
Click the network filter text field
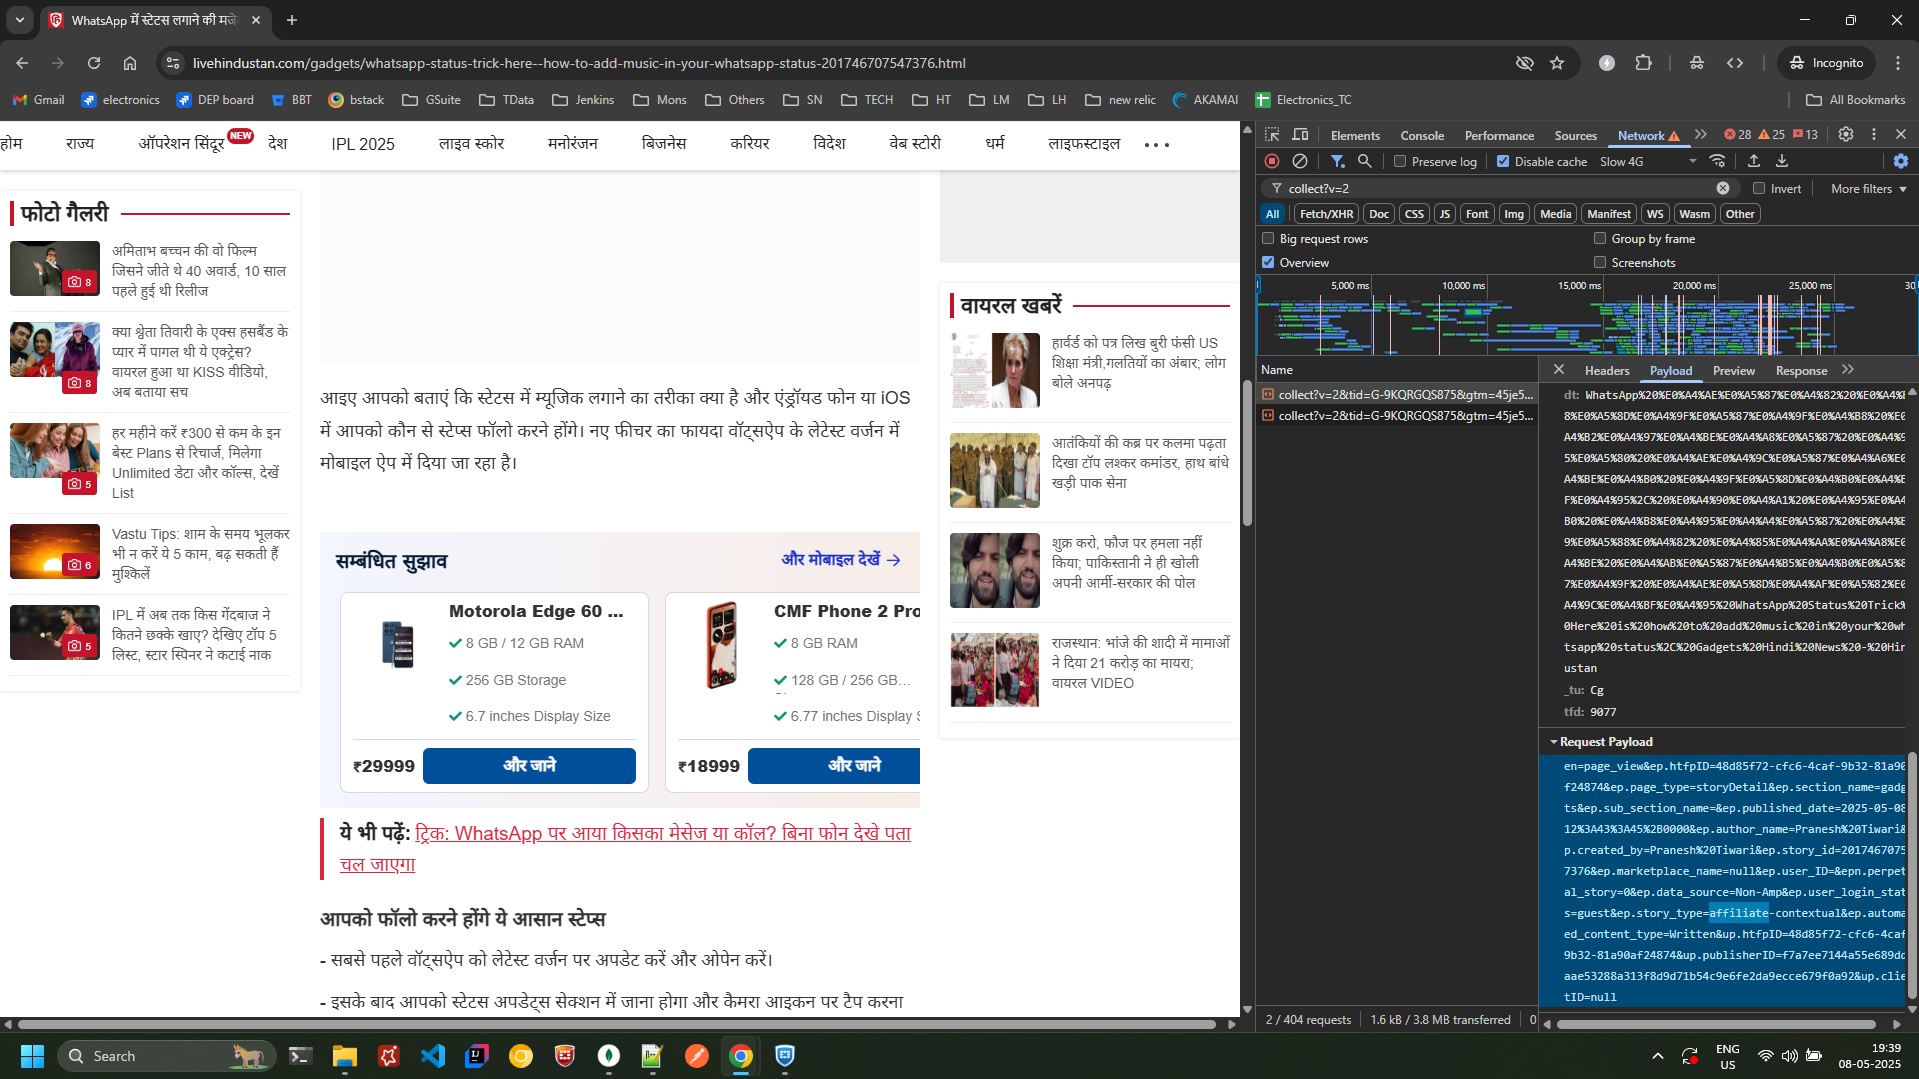1498,188
